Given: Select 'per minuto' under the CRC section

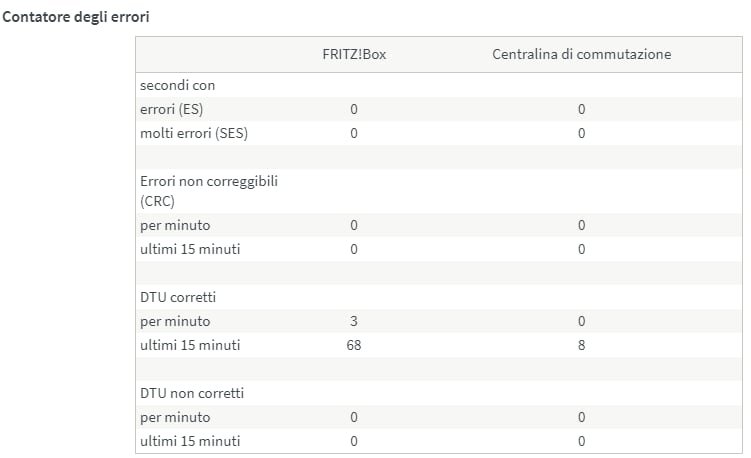Looking at the screenshot, I should [x=175, y=225].
